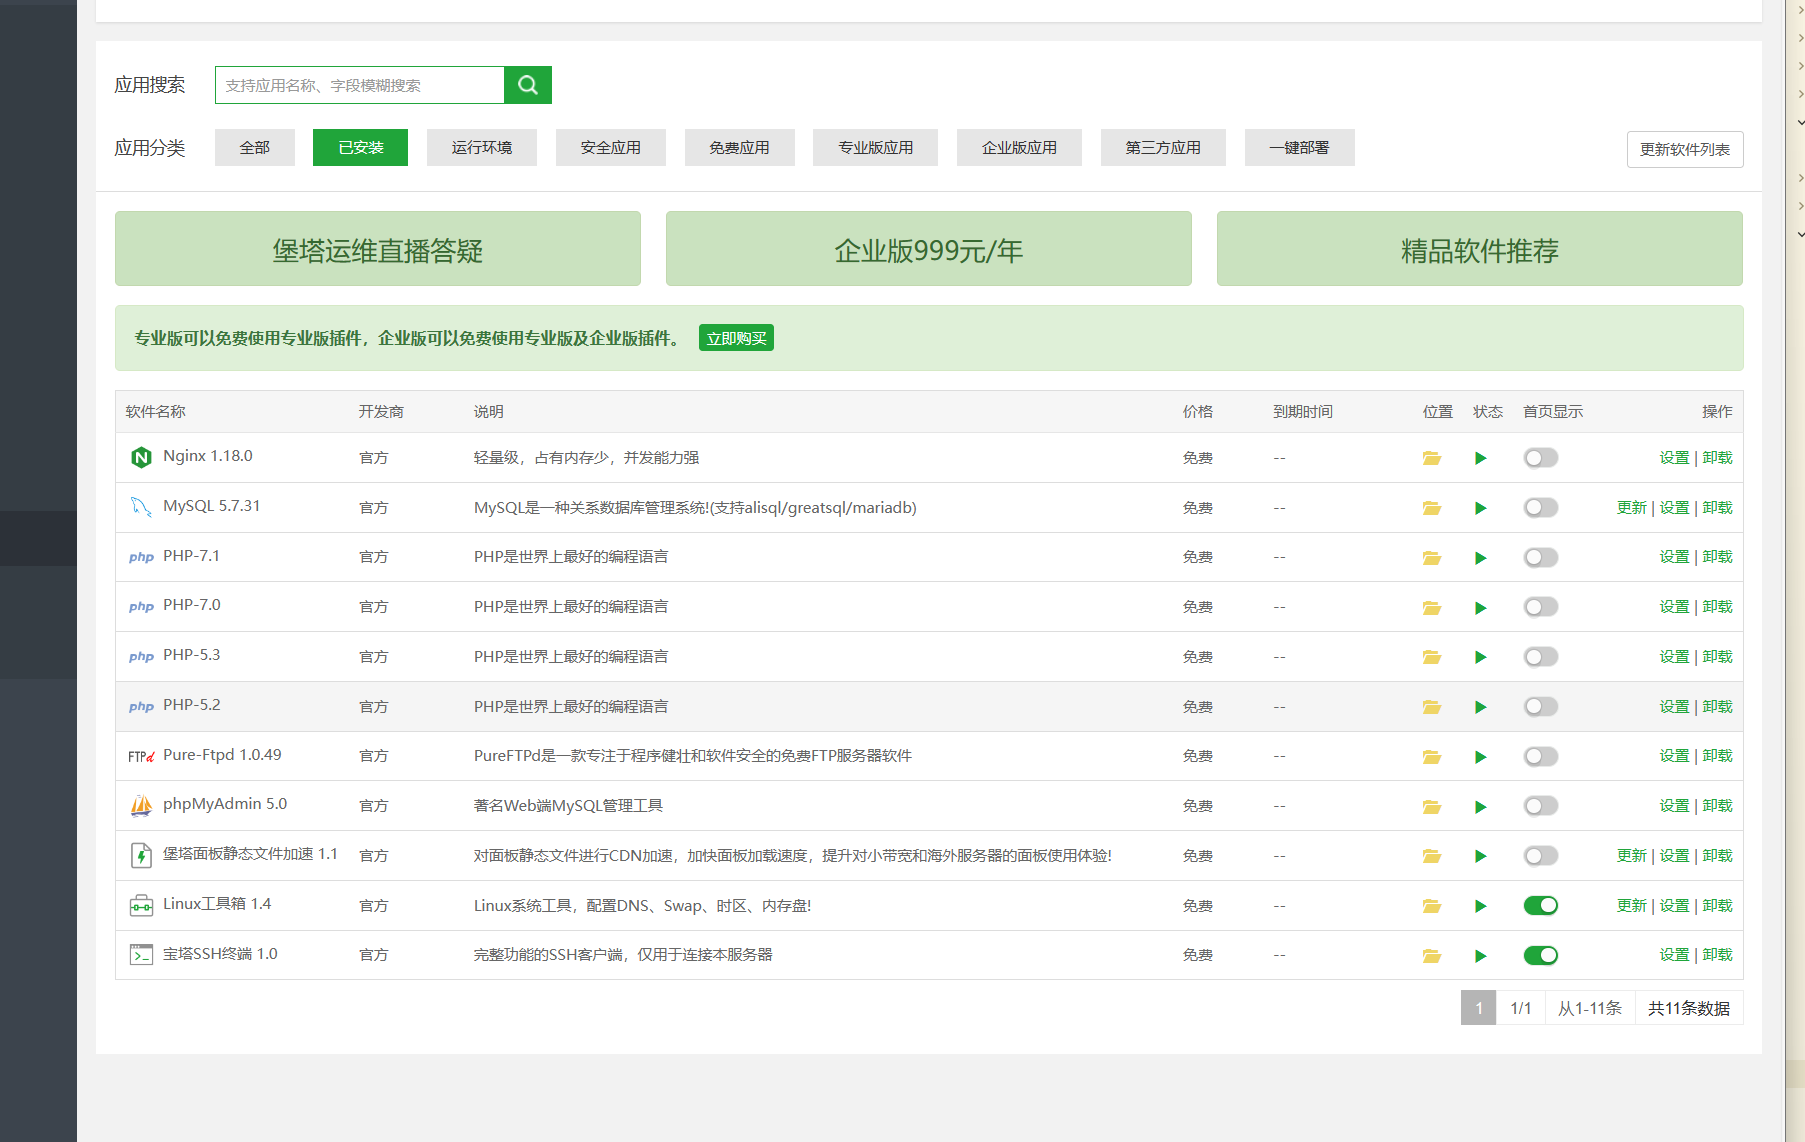Screen dimensions: 1805x1142
Task: Click the phpMyAdmin status play icon
Action: [1481, 807]
